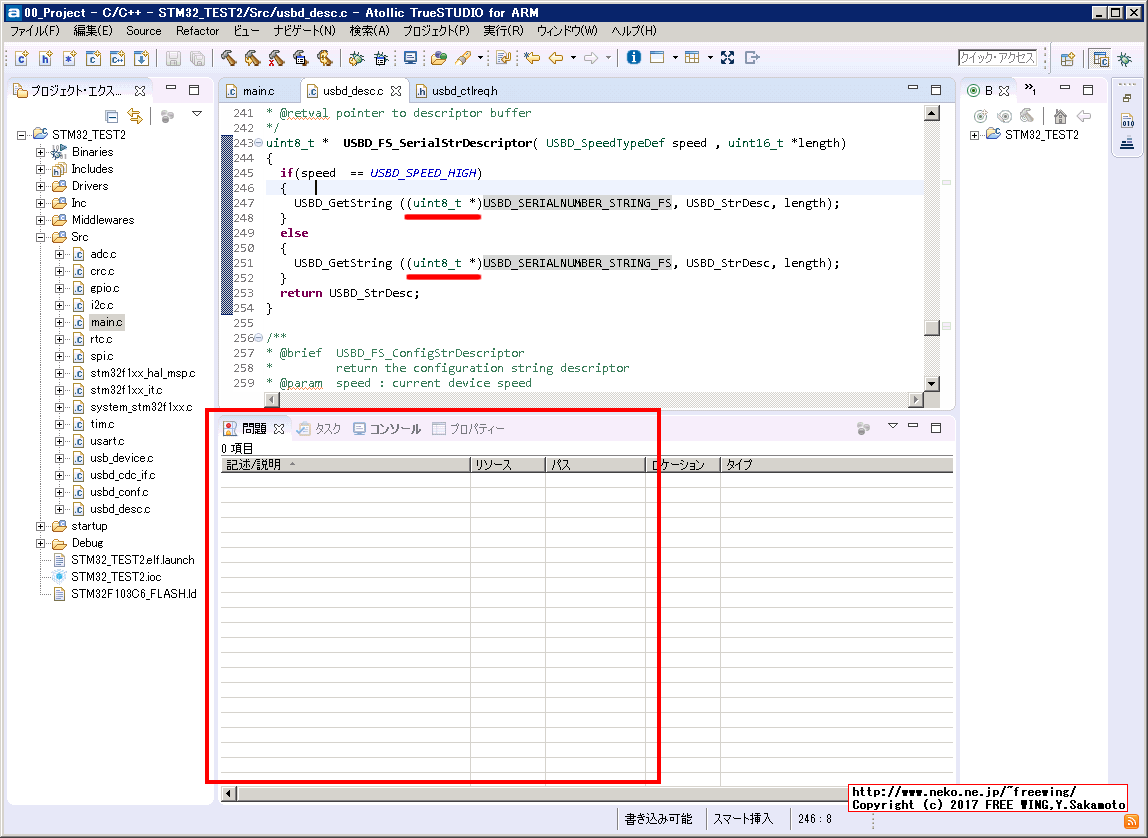Viewport: 1148px width, 838px height.
Task: Toggle C/C++ perspective button at top right
Action: [1100, 58]
